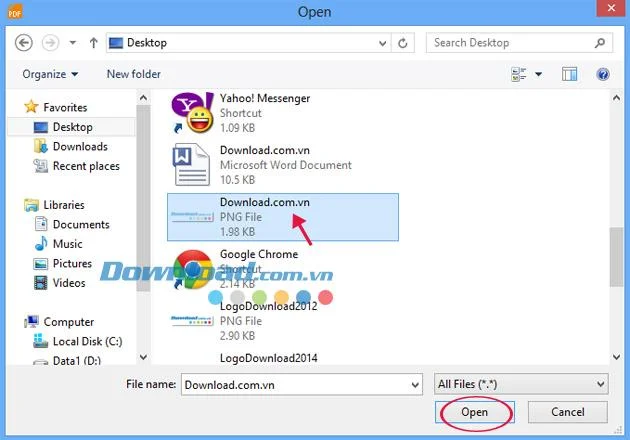Viewport: 630px width, 440px height.
Task: Open the Help question mark icon
Action: [603, 74]
